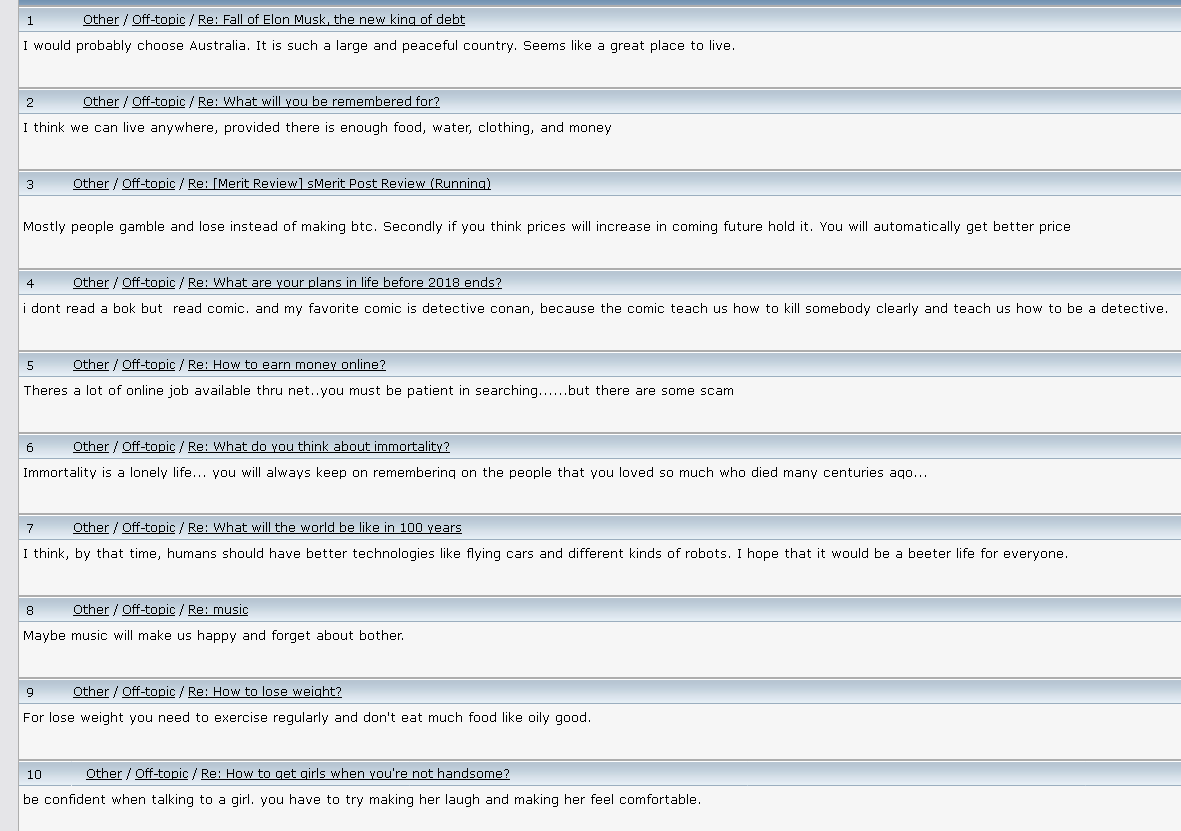Open 'How to get girls when you're not handsome?'
Screen dimensions: 1181x831
tap(356, 774)
